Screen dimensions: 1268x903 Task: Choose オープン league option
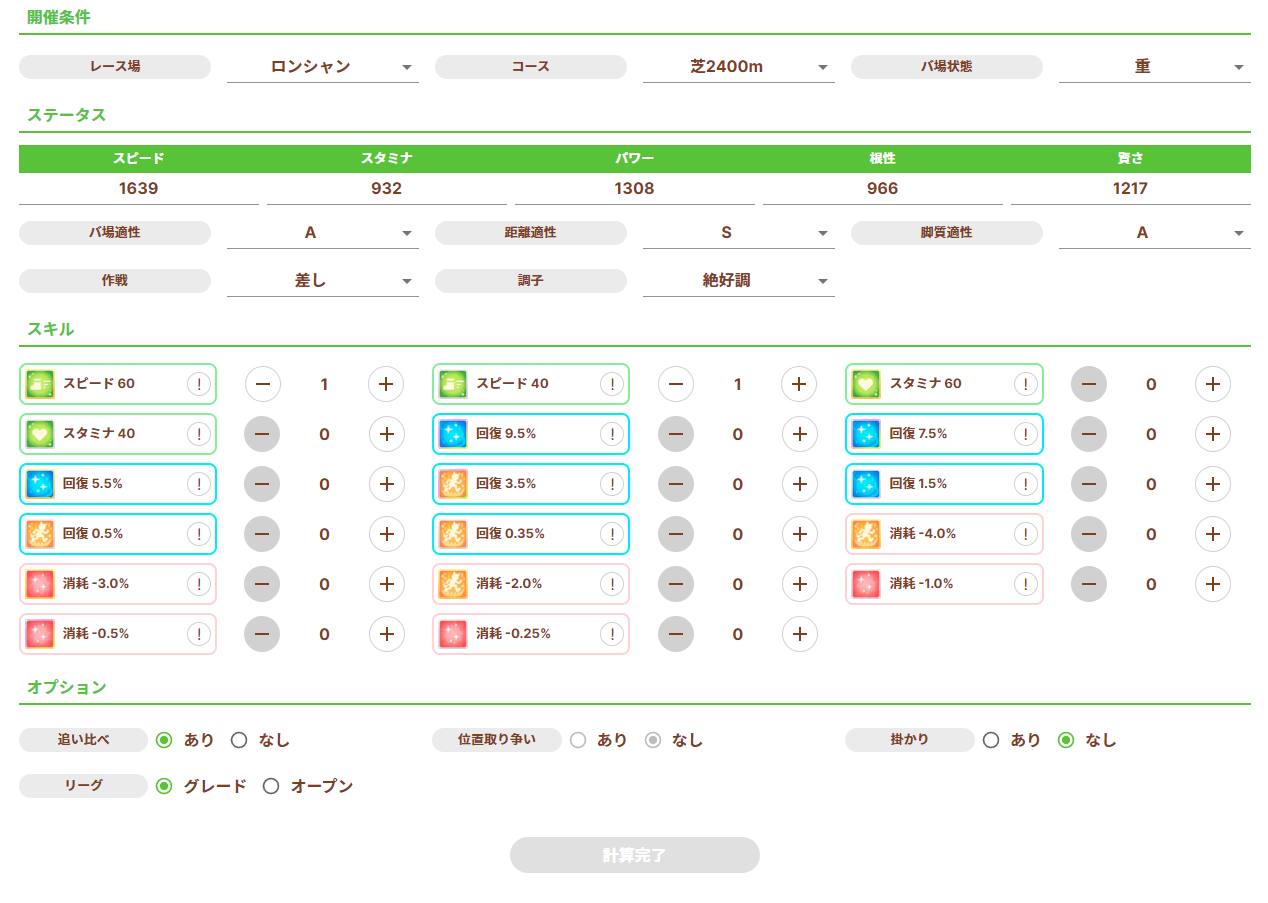271,786
